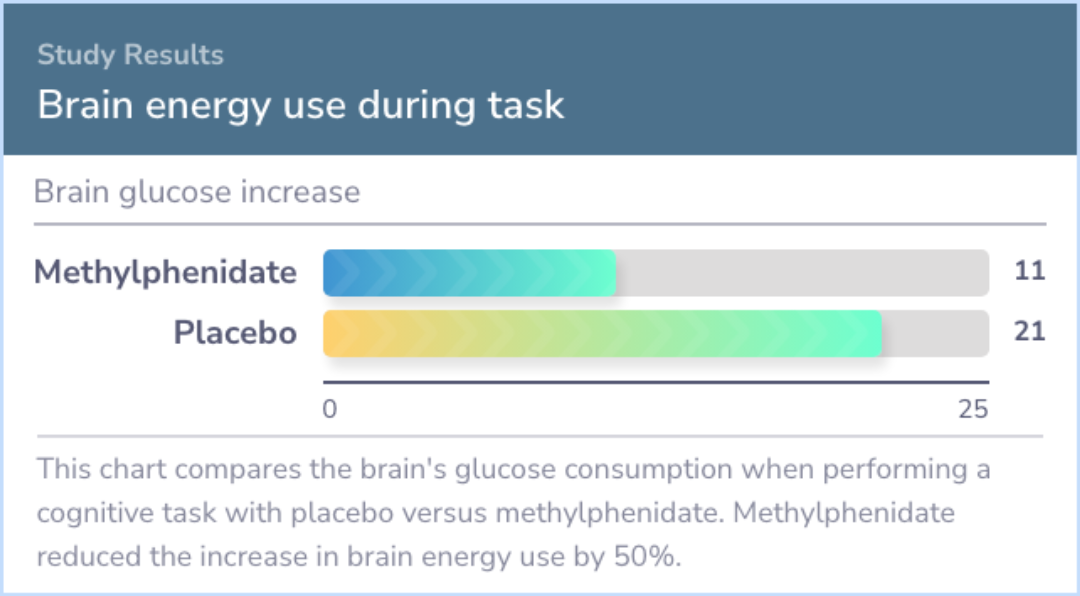Click the divider line above the description
This screenshot has height=596, width=1080.
(540, 436)
